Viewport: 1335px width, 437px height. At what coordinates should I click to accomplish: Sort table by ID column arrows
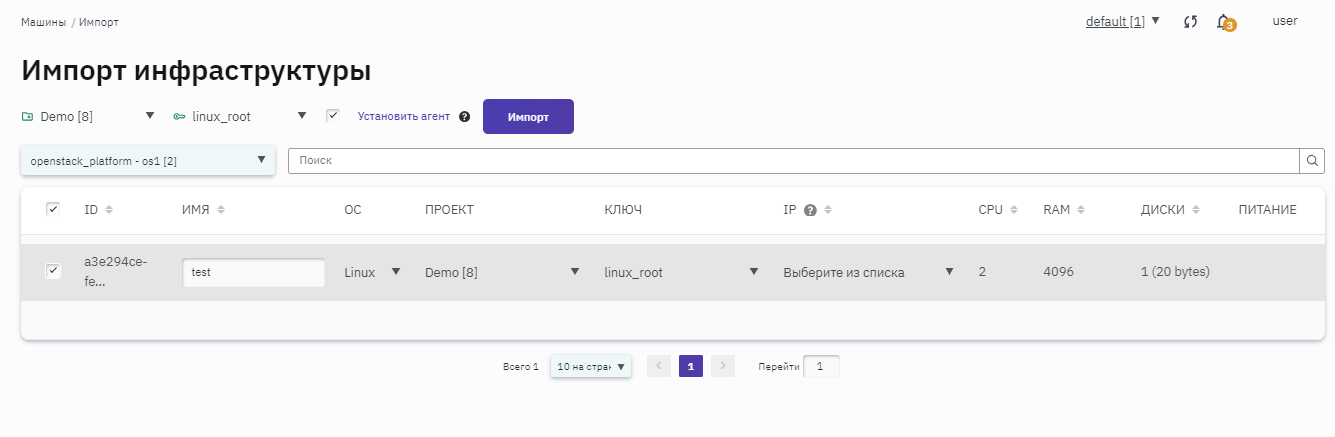pos(109,210)
